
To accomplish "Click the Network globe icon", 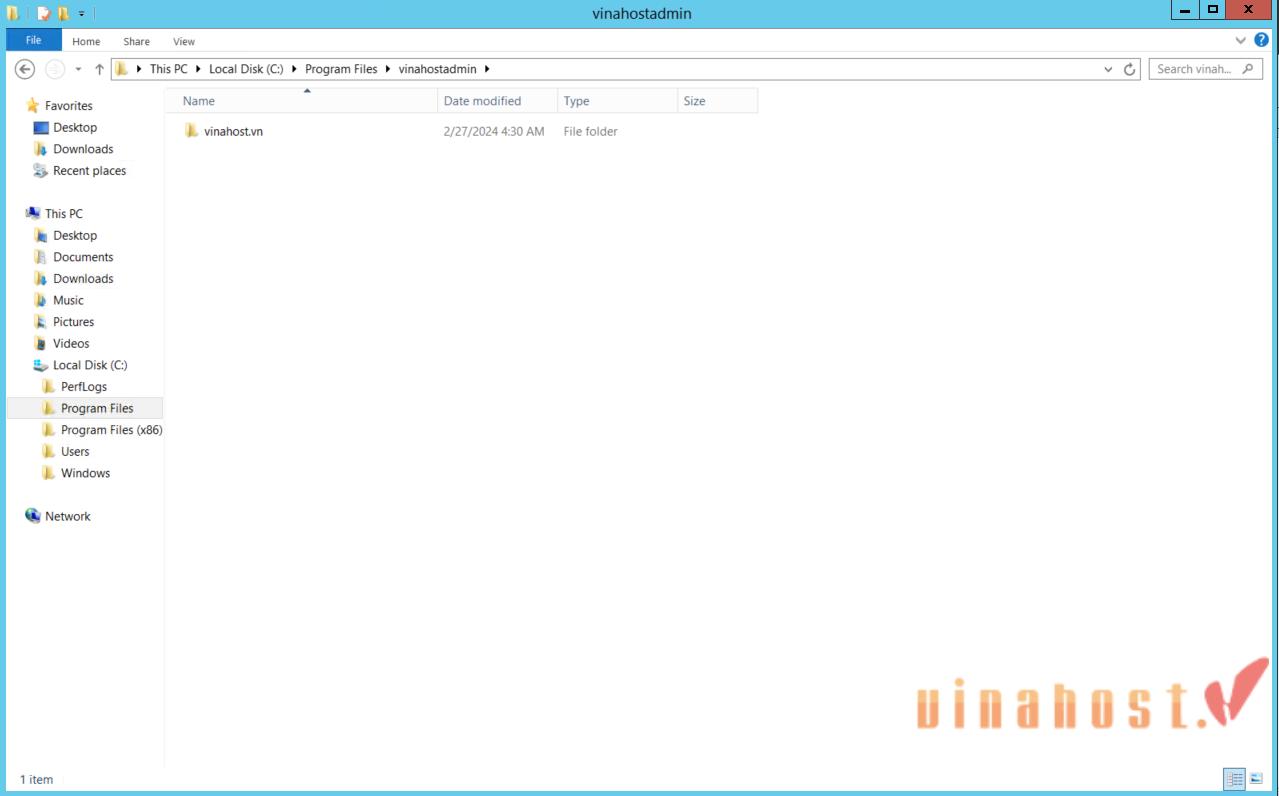I will click(33, 516).
